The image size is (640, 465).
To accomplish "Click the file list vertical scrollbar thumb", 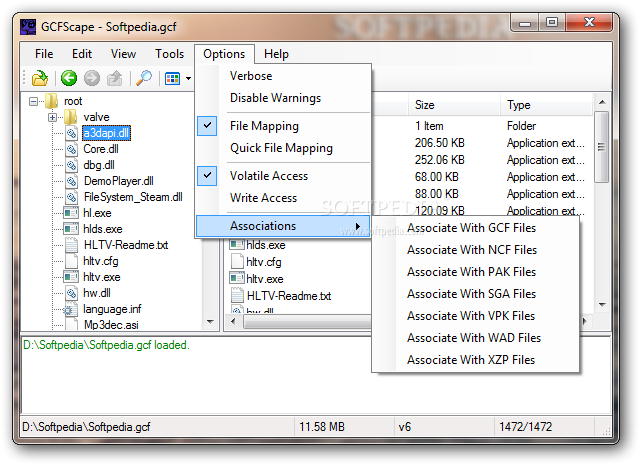I will (602, 147).
